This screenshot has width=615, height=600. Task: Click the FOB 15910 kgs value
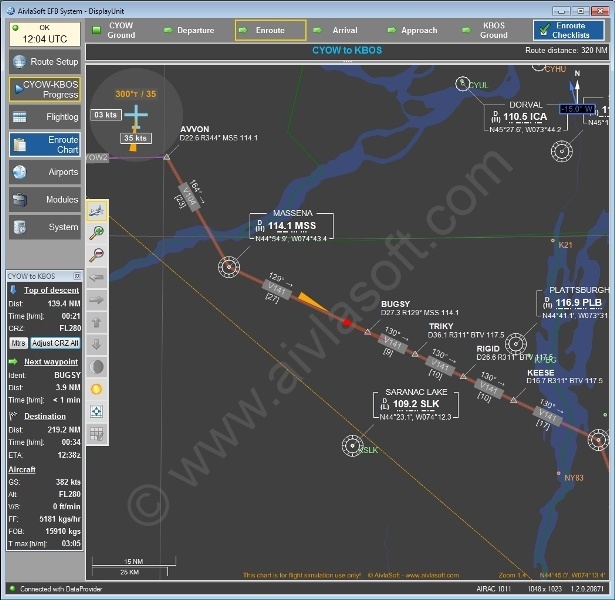pyautogui.click(x=63, y=531)
